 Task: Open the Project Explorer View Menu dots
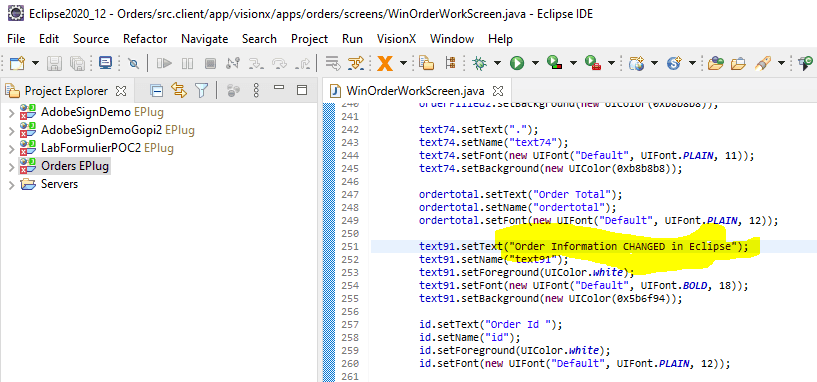pyautogui.click(x=256, y=91)
